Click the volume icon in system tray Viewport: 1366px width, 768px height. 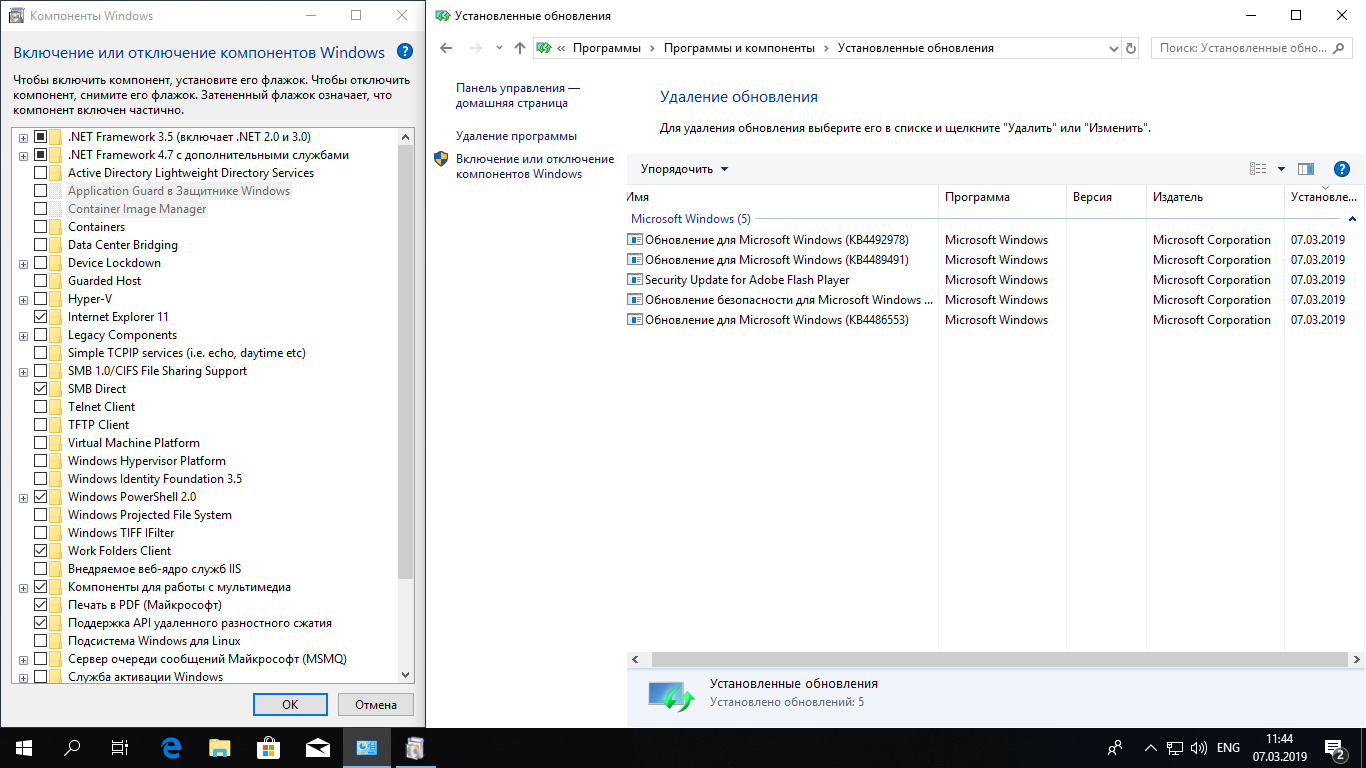pos(1199,748)
